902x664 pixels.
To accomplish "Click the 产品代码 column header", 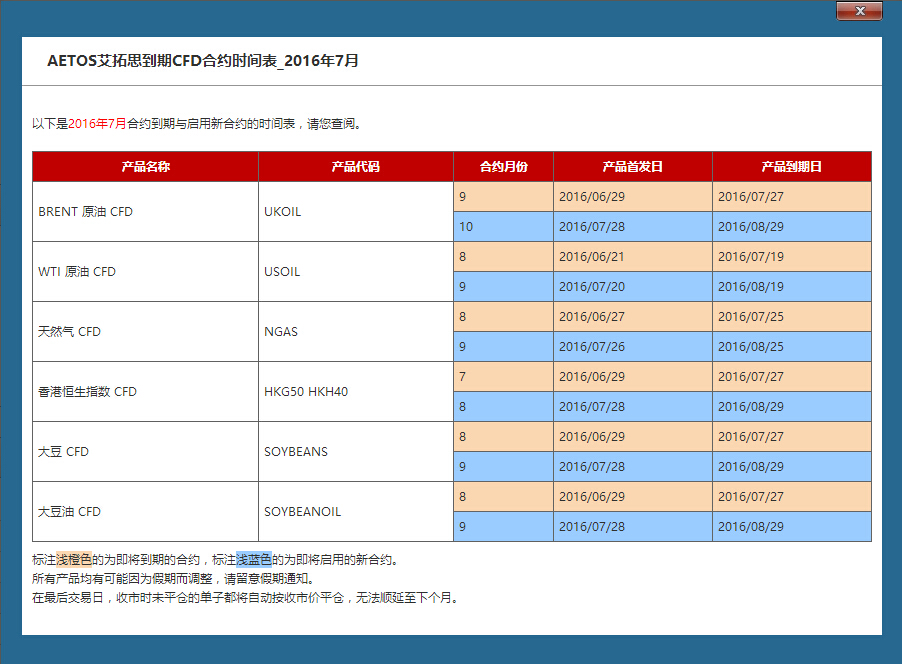I will pos(355,166).
